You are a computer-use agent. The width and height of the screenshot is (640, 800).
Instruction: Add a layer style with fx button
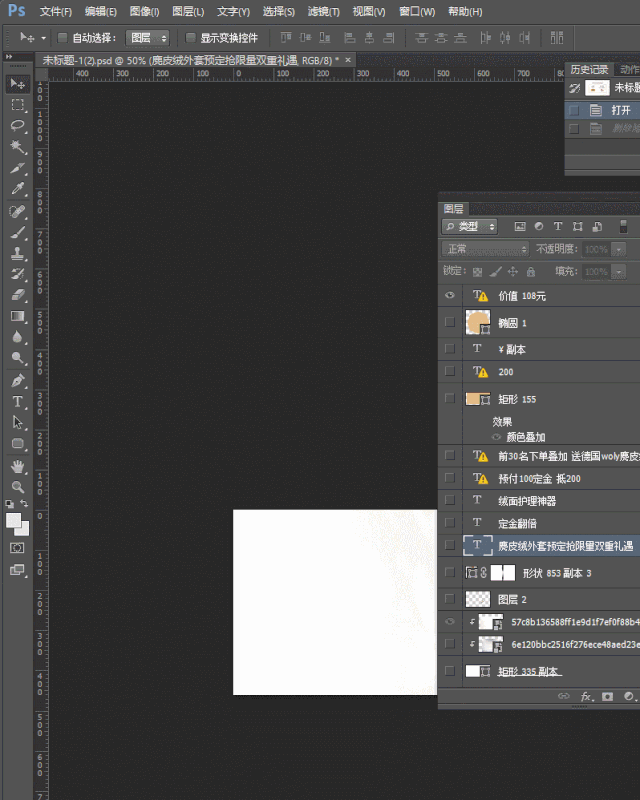(586, 696)
